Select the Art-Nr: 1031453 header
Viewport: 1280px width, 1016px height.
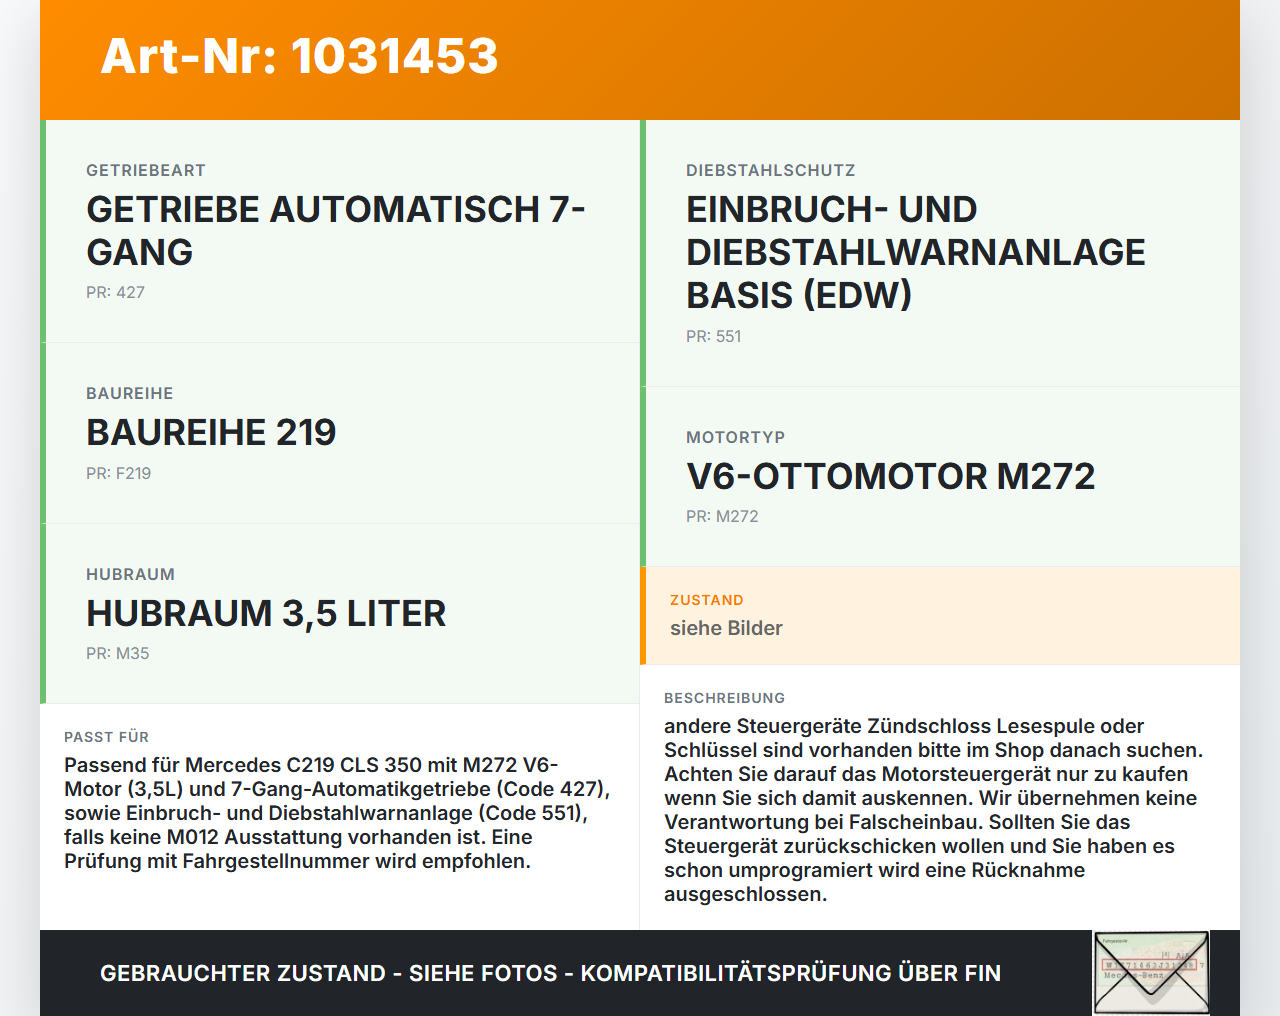pos(299,57)
